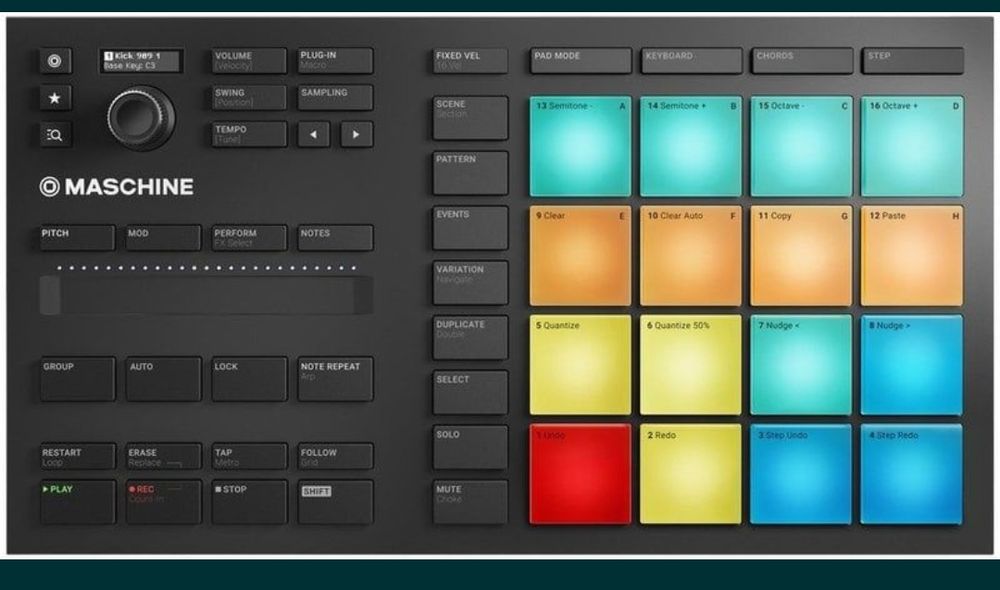Click the SAMPLING button
Viewport: 1000px width, 590px height.
pyautogui.click(x=335, y=98)
